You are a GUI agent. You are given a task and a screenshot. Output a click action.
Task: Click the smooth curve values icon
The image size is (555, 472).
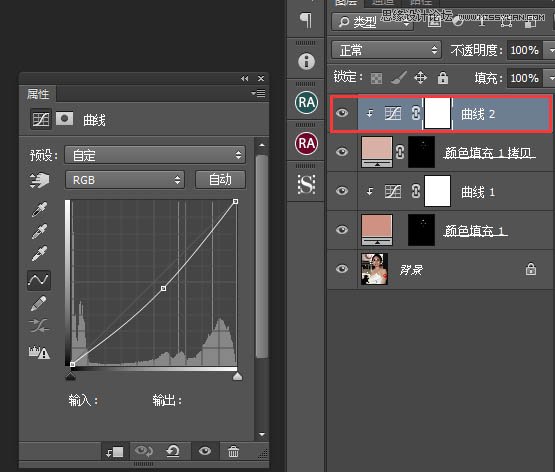tap(39, 325)
